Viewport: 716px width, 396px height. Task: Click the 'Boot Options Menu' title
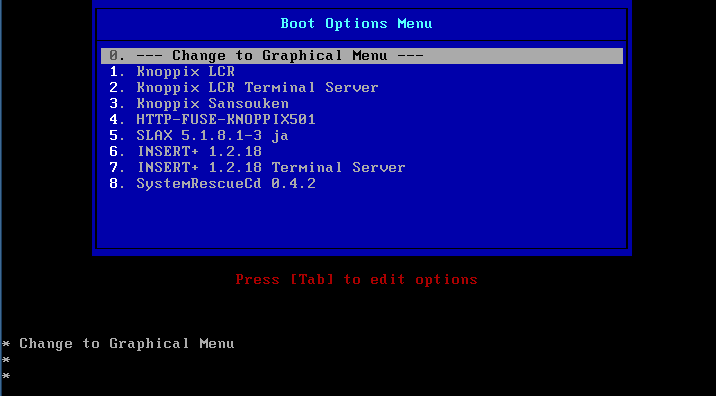(356, 24)
